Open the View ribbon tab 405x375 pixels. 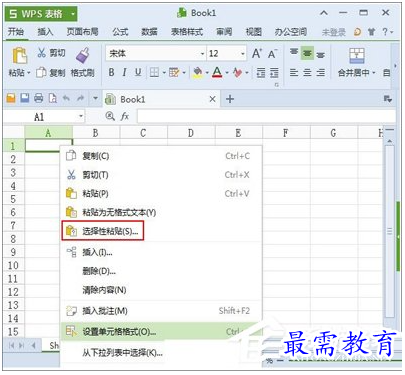[x=253, y=32]
